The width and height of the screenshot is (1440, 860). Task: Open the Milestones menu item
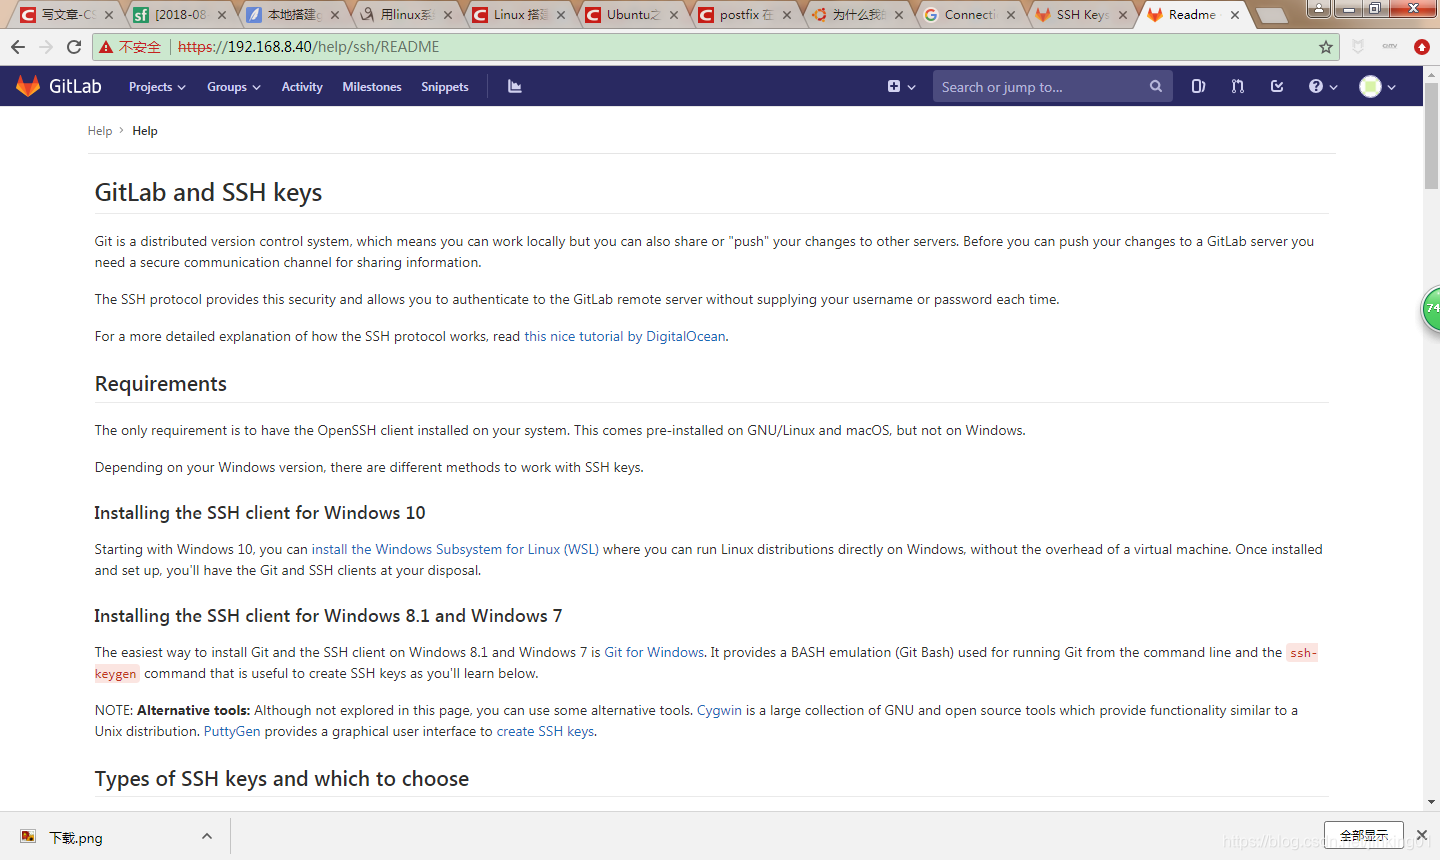(x=372, y=87)
